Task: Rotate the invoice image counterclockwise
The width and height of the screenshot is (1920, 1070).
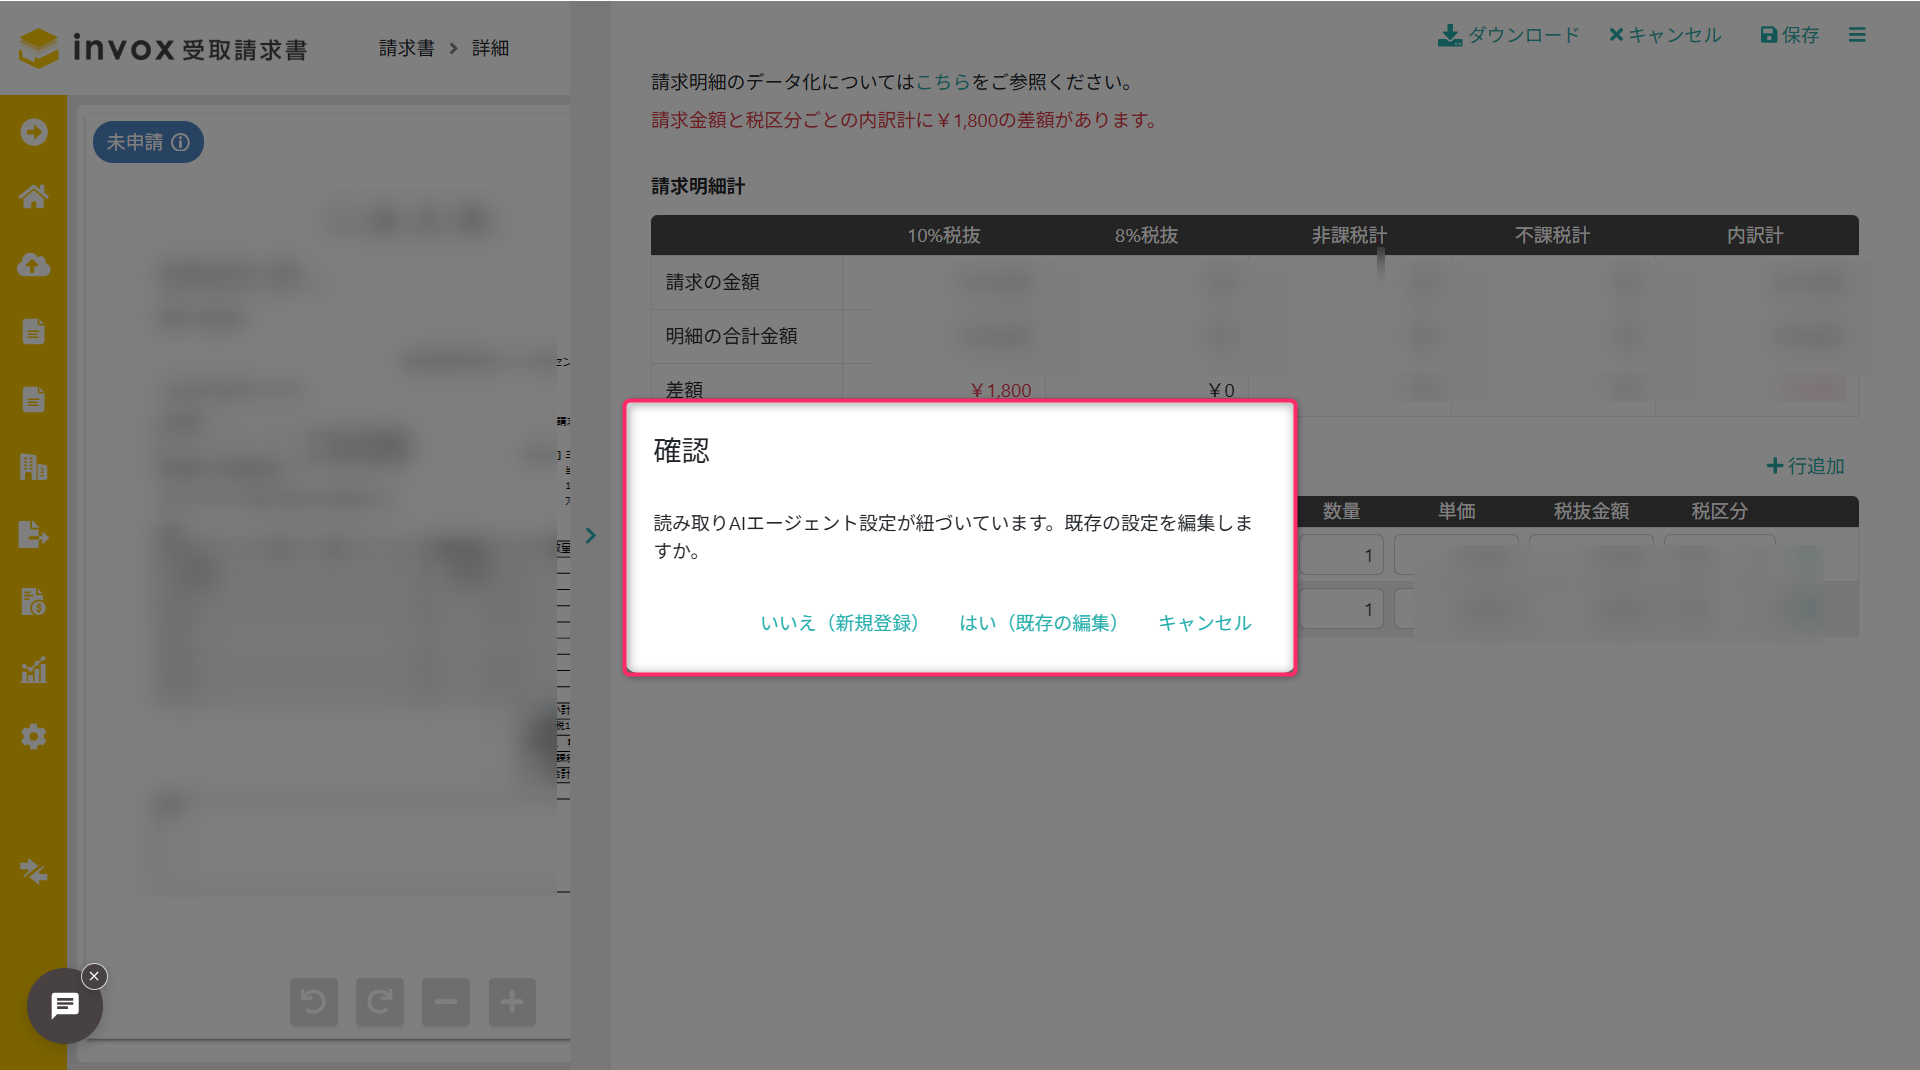Action: (314, 1002)
